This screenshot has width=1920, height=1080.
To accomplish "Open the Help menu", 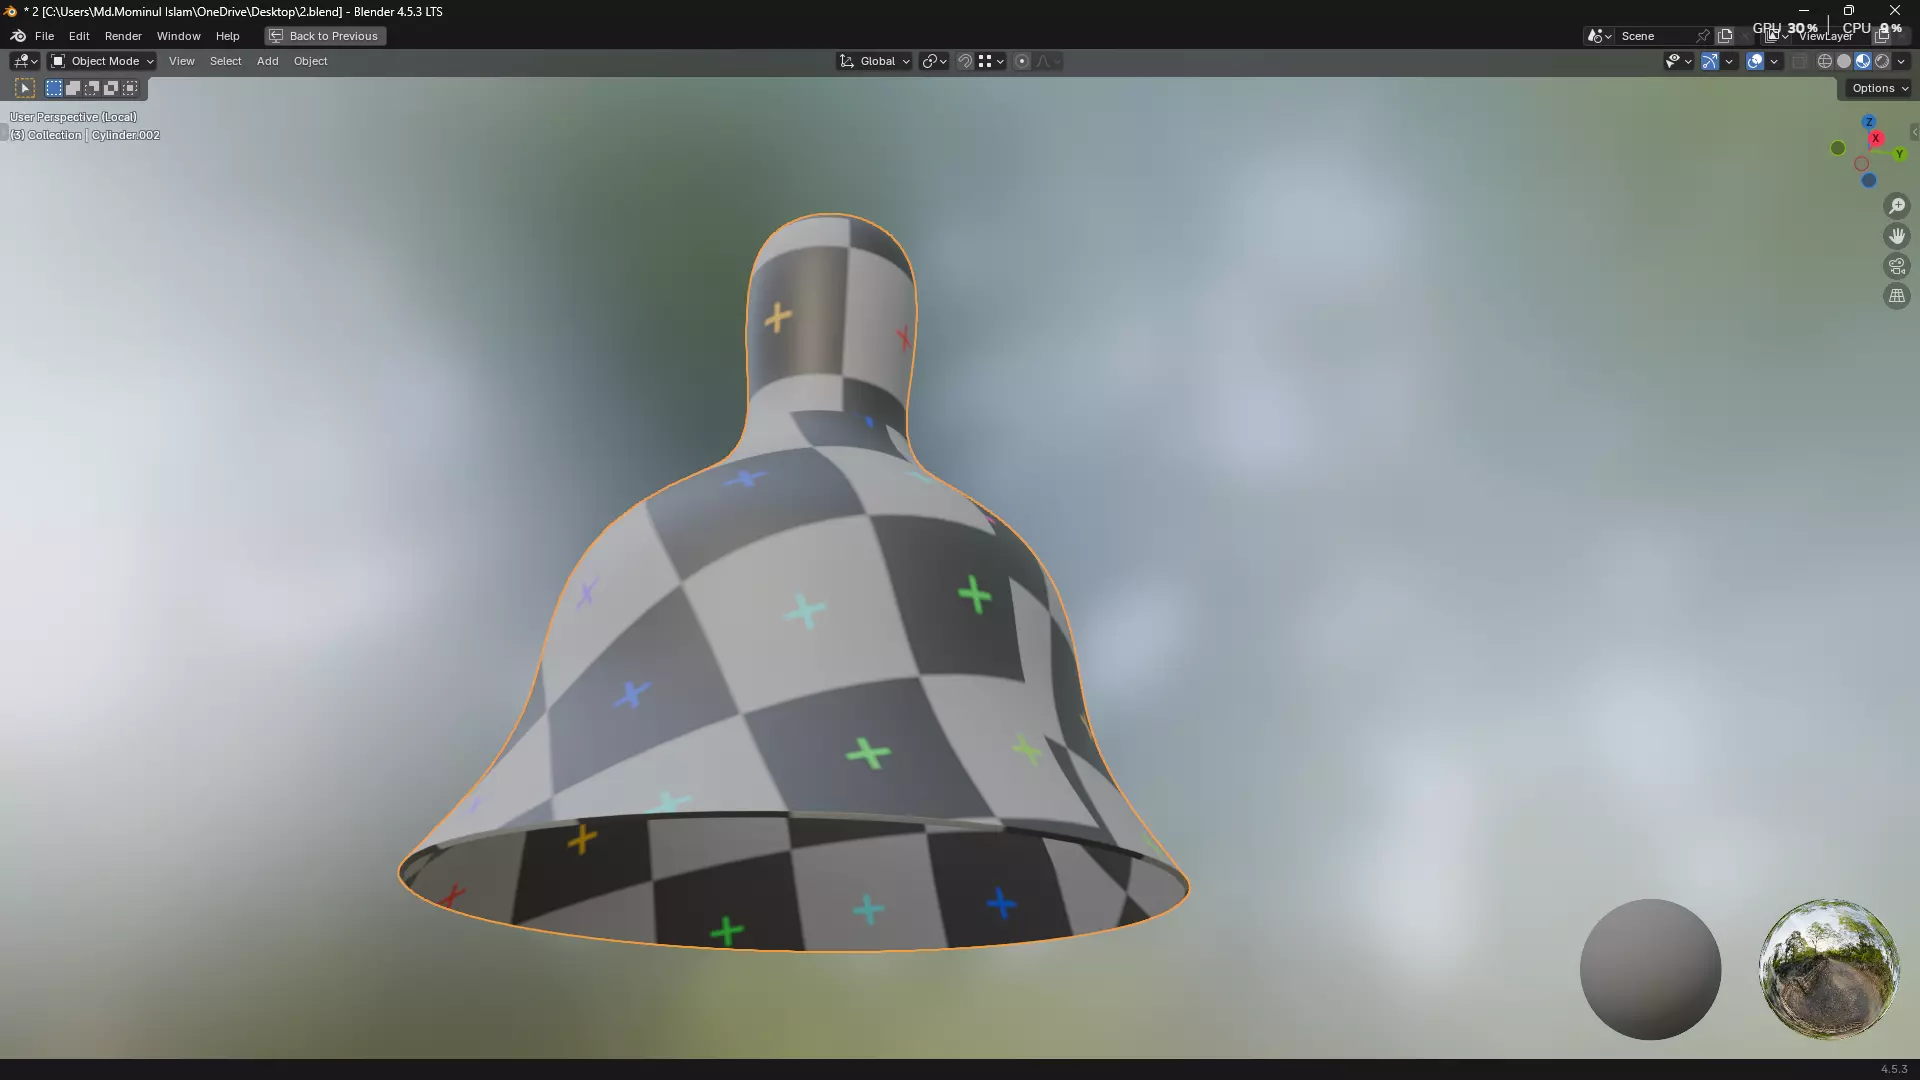I will point(227,36).
